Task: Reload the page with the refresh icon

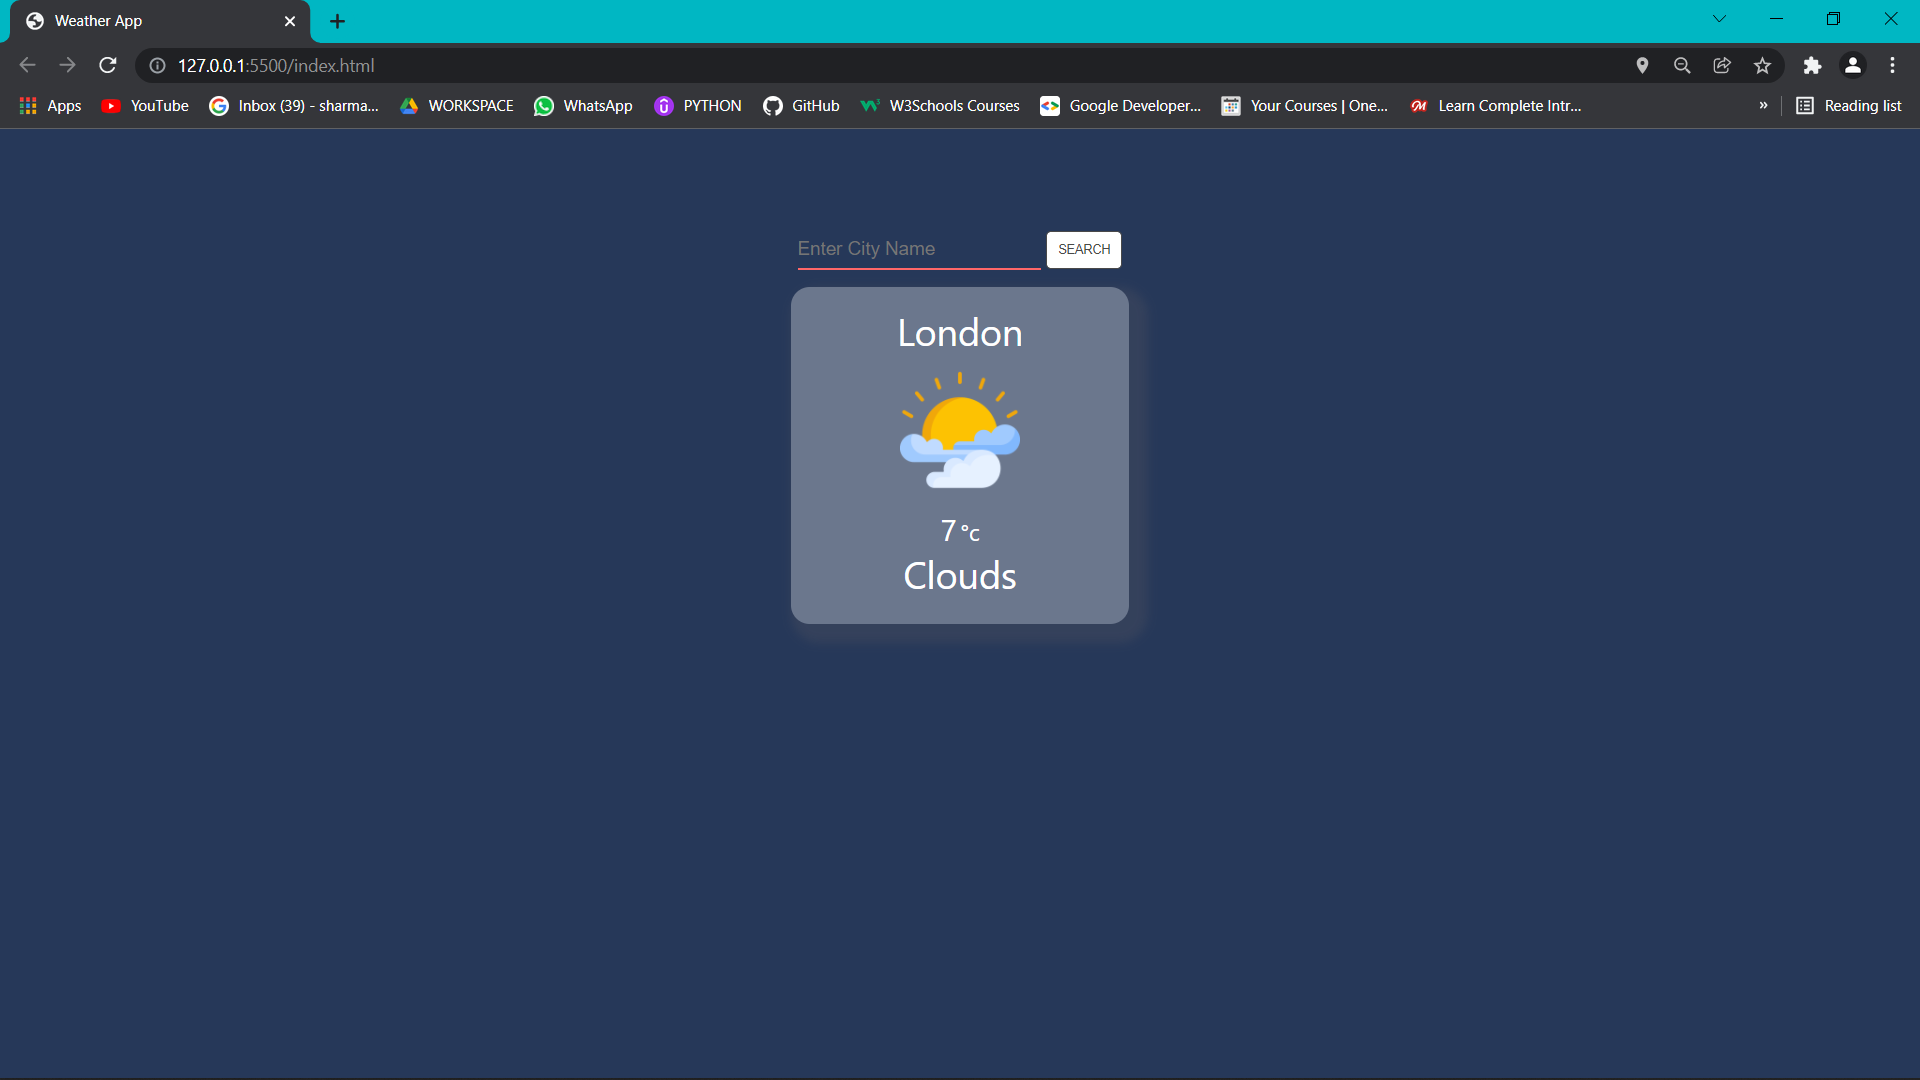Action: 108,65
